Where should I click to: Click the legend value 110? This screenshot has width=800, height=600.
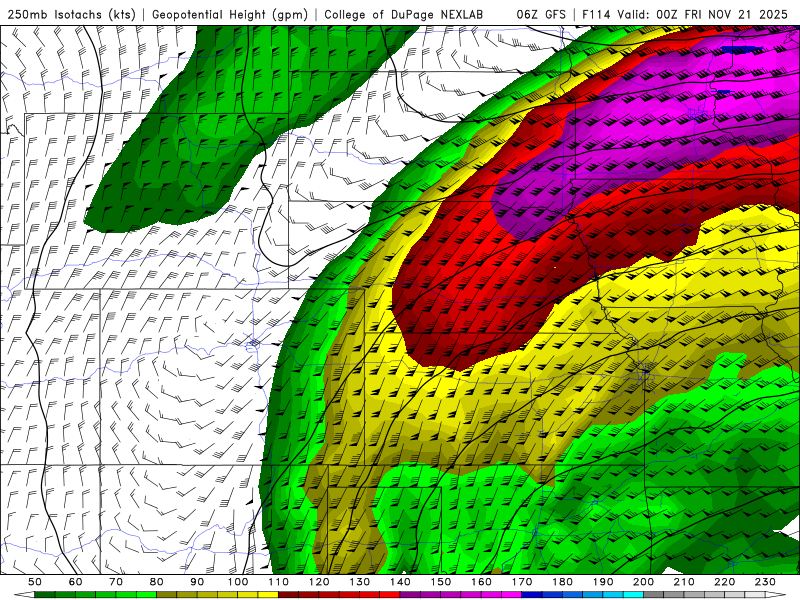pos(279,582)
